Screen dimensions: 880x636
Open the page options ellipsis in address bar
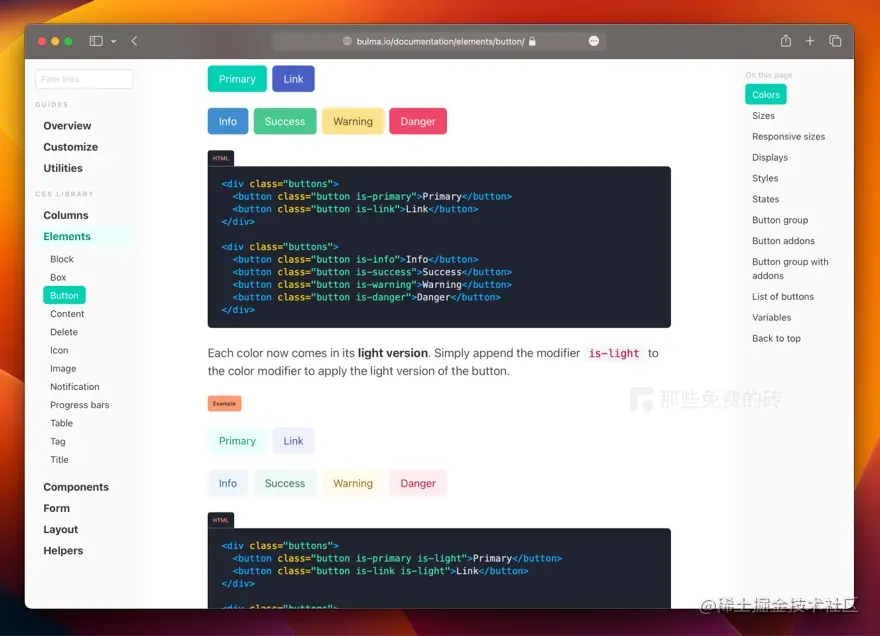point(594,41)
